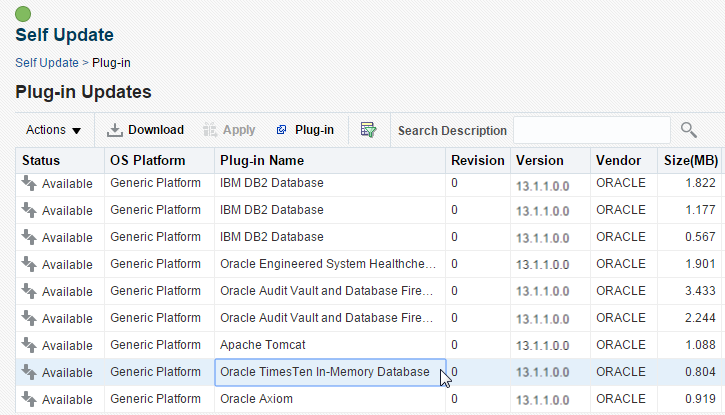725x415 pixels.
Task: Focus the Search Description input field
Action: [591, 130]
